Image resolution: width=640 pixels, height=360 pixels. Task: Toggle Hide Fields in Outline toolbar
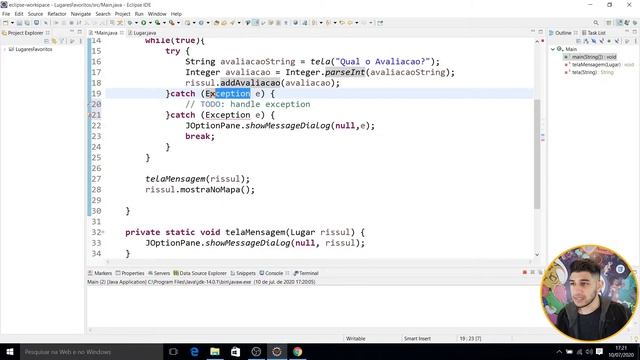pyautogui.click(x=594, y=41)
